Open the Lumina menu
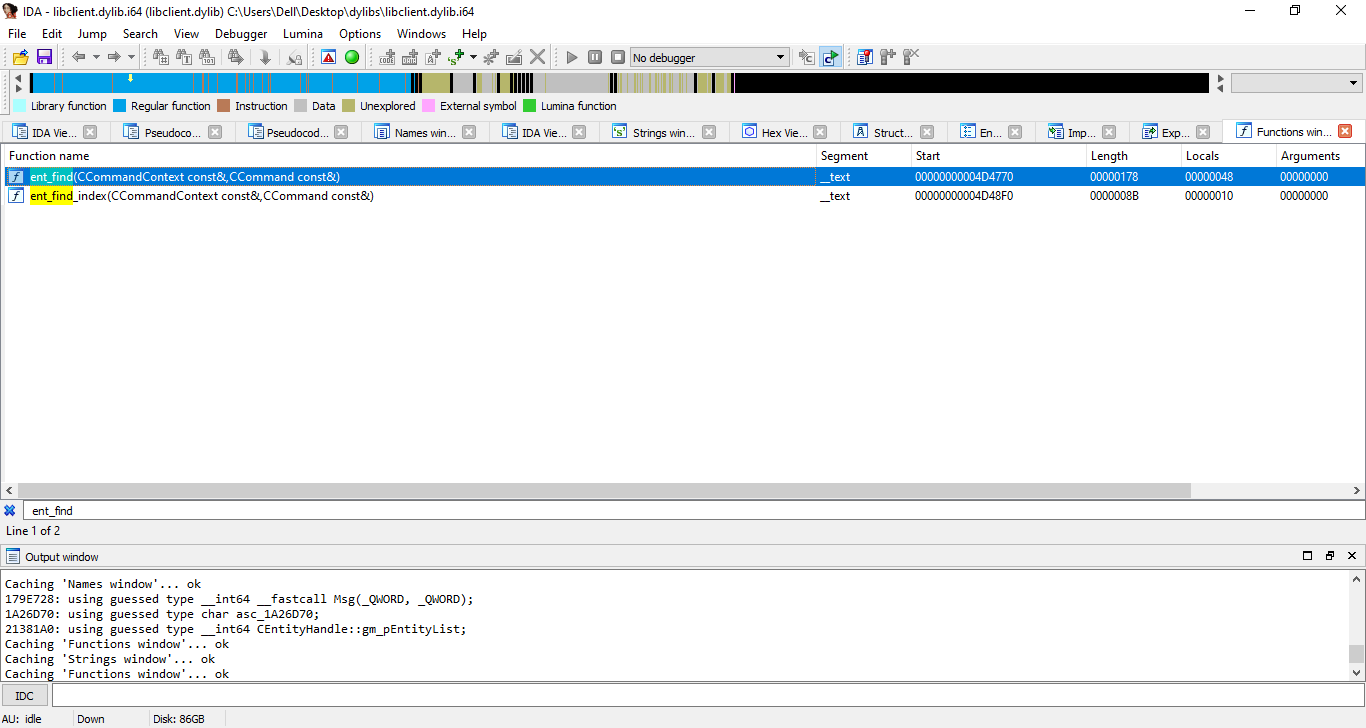Viewport: 1366px width, 728px height. tap(303, 33)
